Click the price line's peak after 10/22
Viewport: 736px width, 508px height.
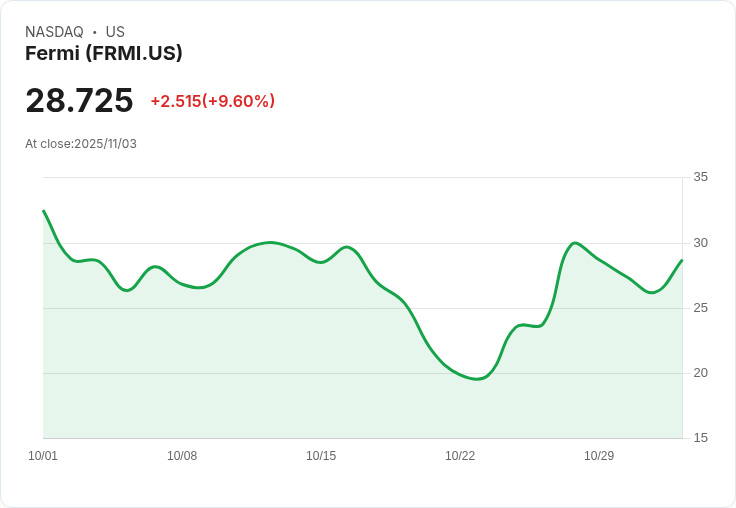575,243
